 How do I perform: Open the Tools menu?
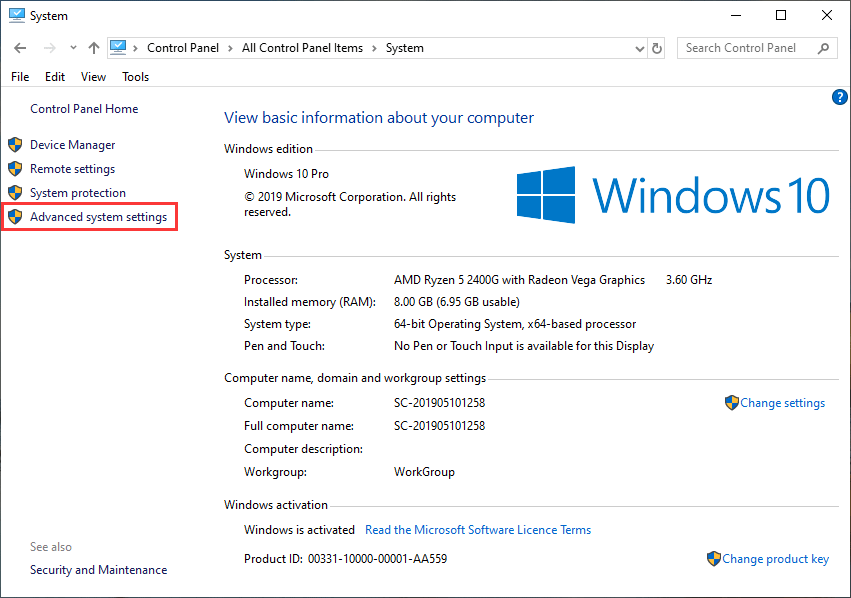[x=135, y=77]
